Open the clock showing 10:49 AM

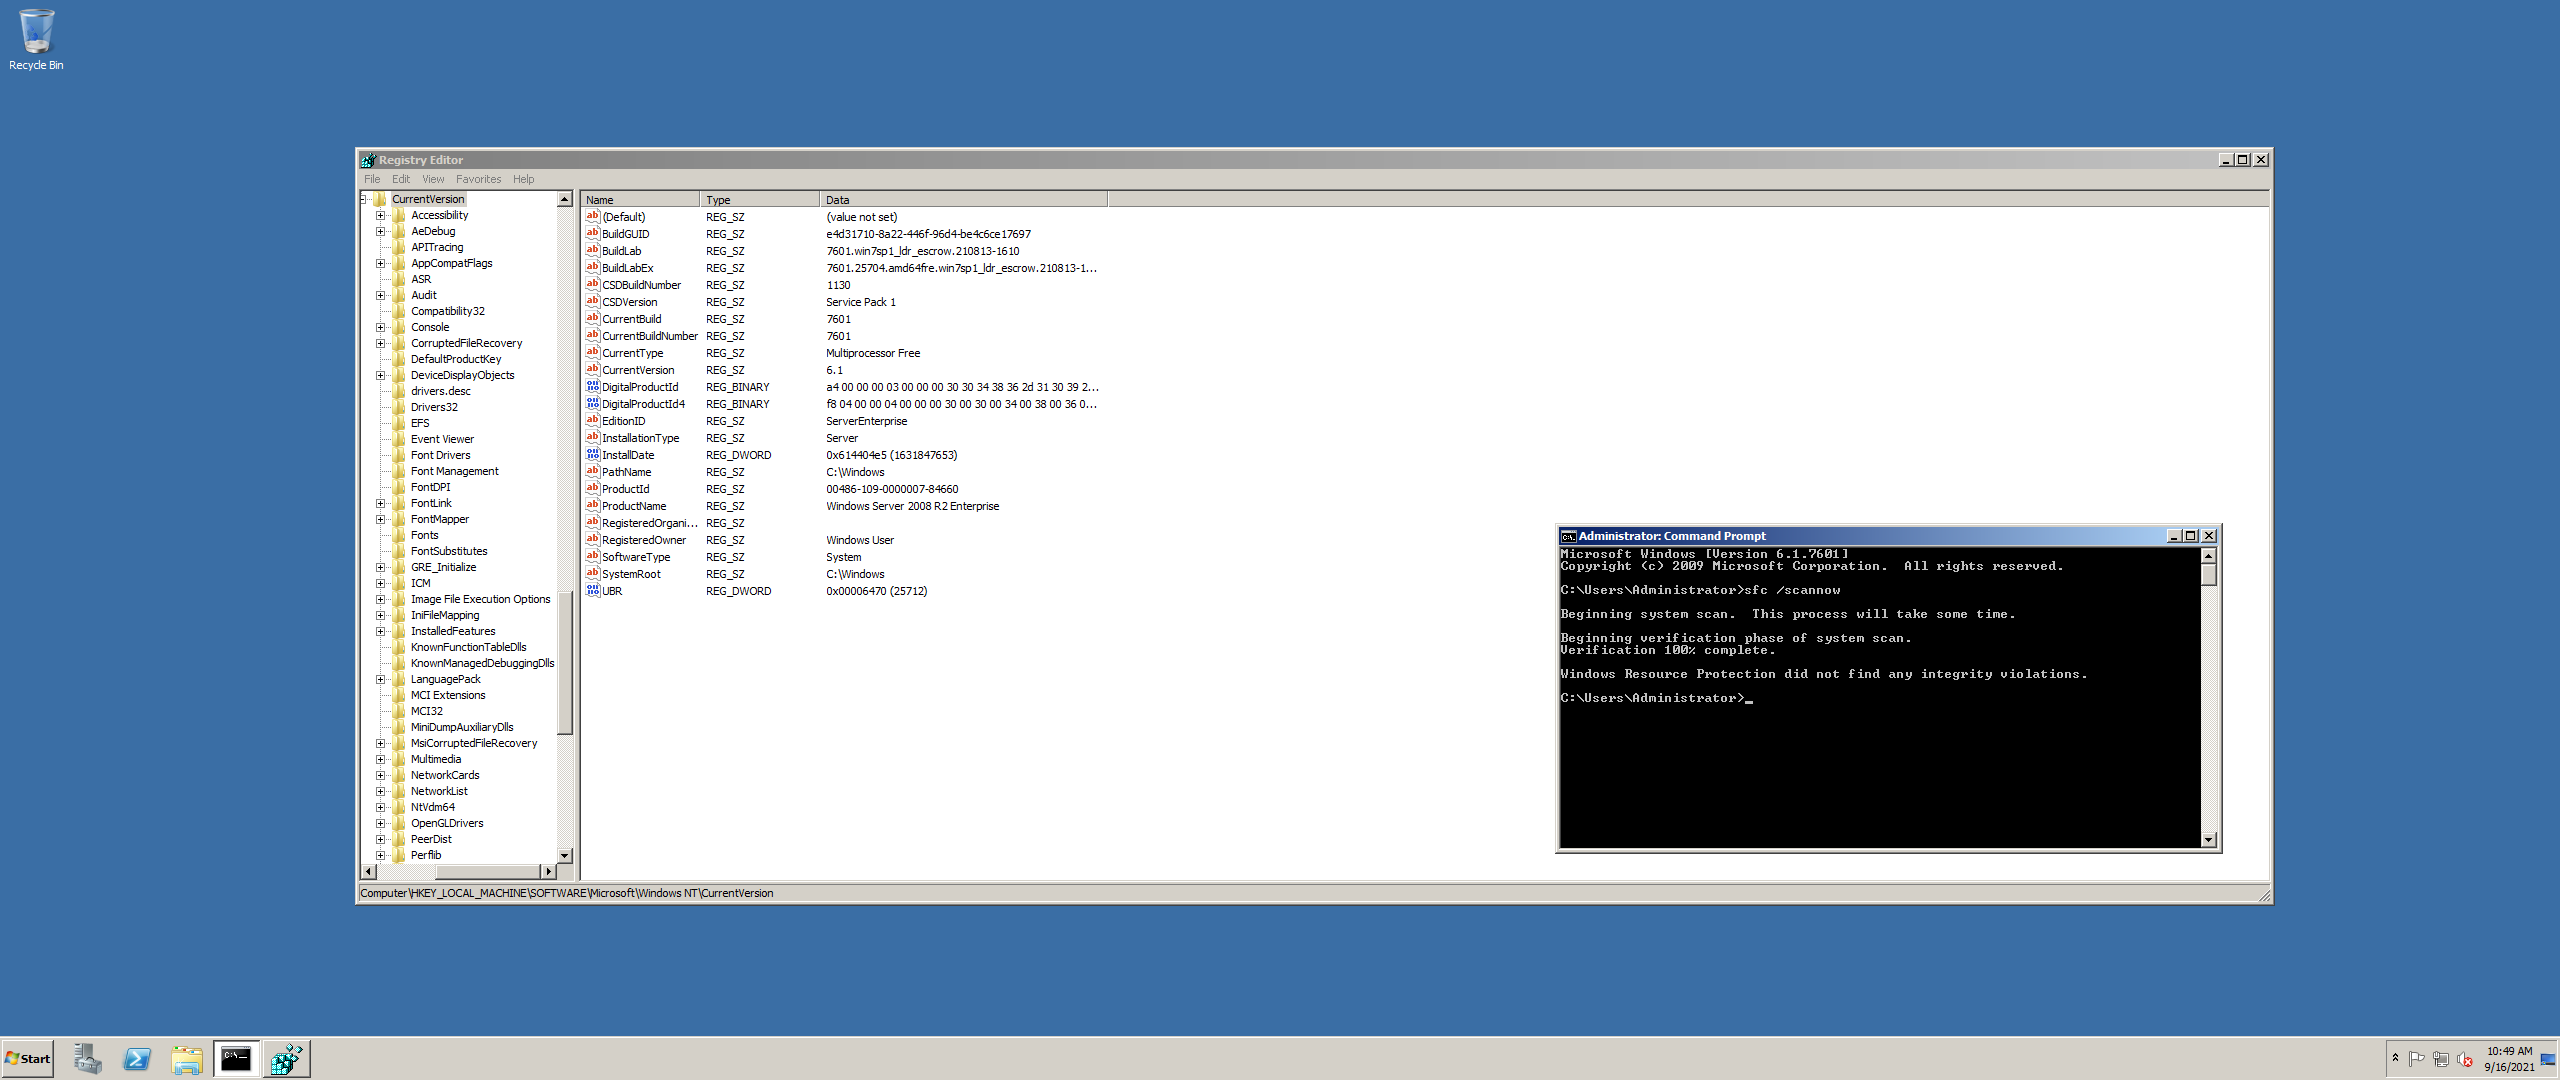2509,1059
